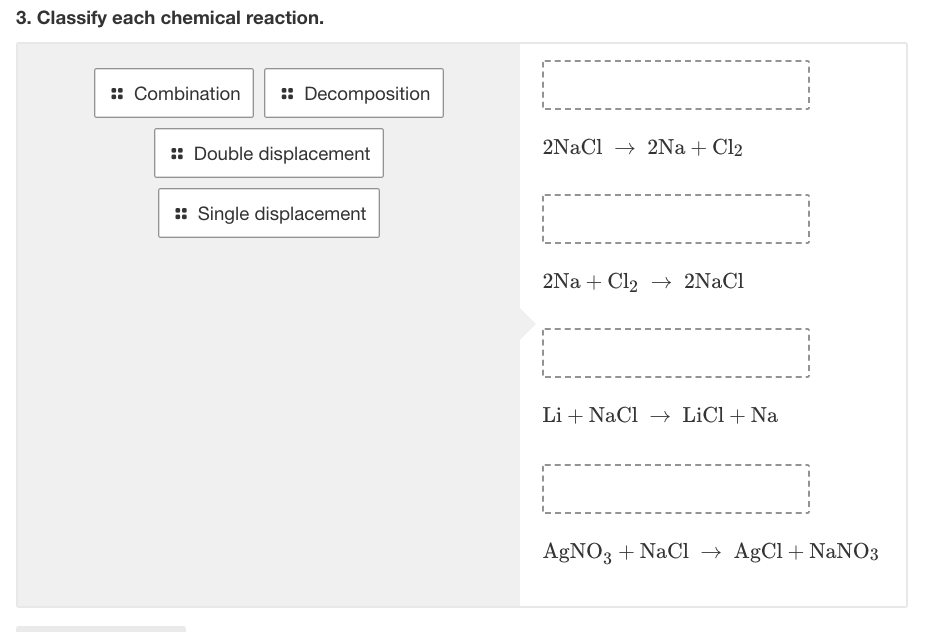This screenshot has height=632, width=946.
Task: Click the answer box above 2Na + Cl2 combination equation
Action: pyautogui.click(x=675, y=218)
